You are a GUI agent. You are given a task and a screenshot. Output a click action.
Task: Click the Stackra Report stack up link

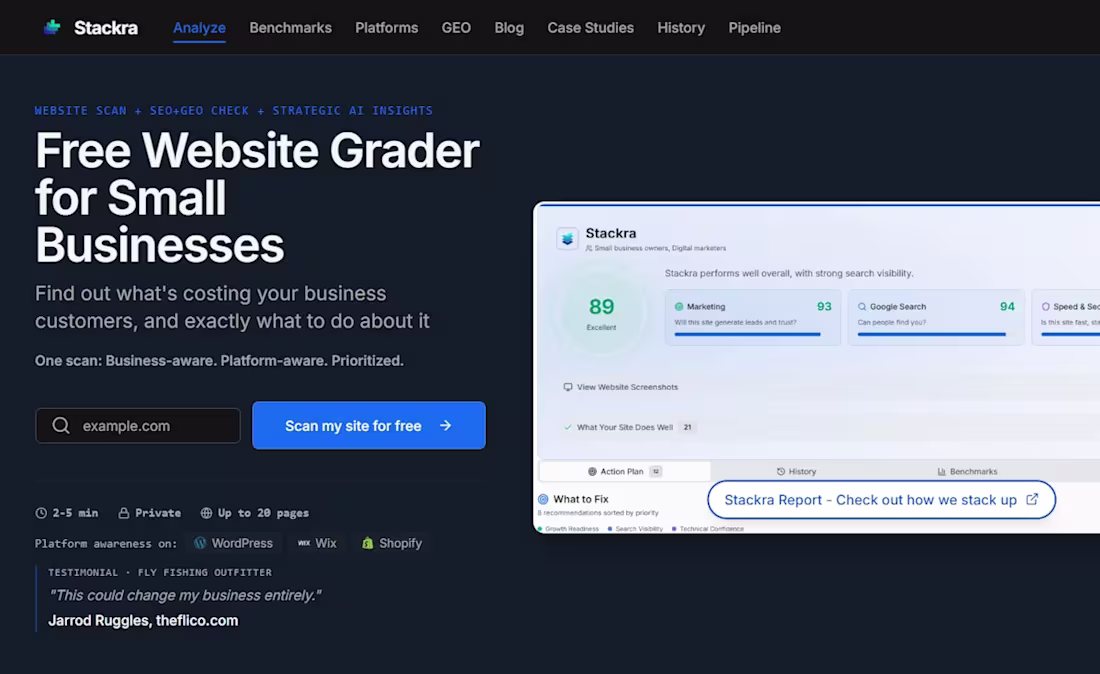[x=881, y=499]
